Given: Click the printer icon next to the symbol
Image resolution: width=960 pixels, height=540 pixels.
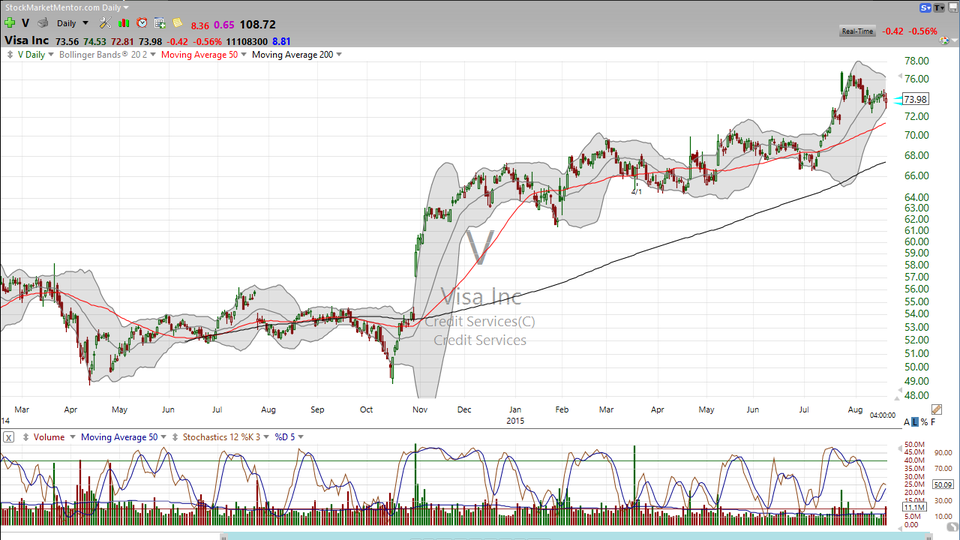Looking at the screenshot, I should pos(43,23).
